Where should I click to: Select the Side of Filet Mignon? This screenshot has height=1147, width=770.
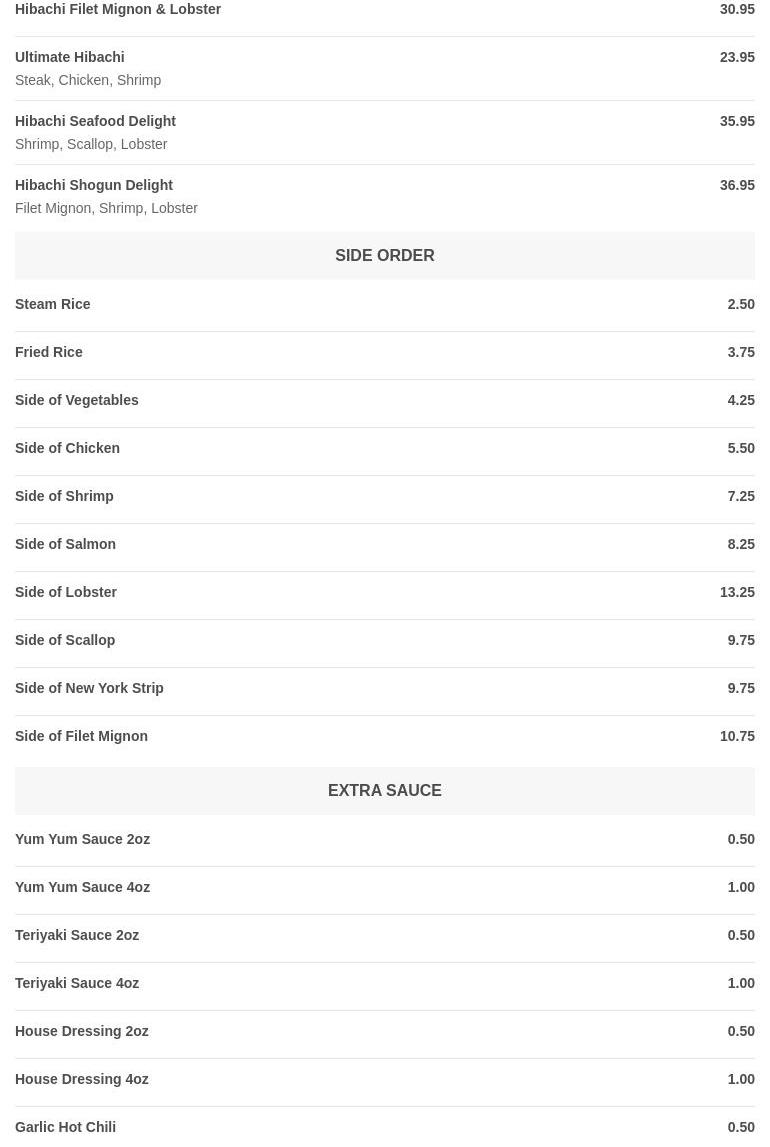[81, 737]
